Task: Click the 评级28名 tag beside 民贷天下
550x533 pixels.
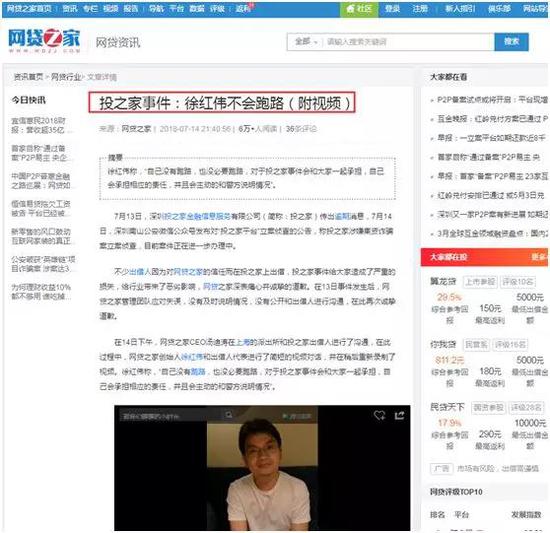Action: pos(526,407)
